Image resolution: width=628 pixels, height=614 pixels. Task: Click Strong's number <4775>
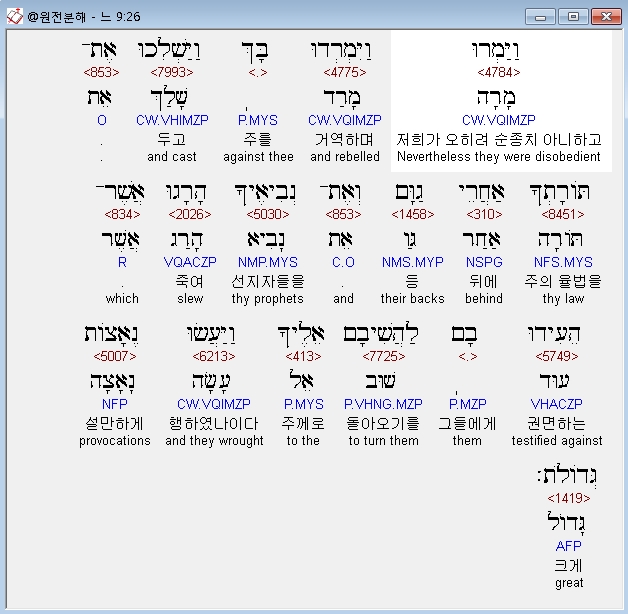(344, 72)
